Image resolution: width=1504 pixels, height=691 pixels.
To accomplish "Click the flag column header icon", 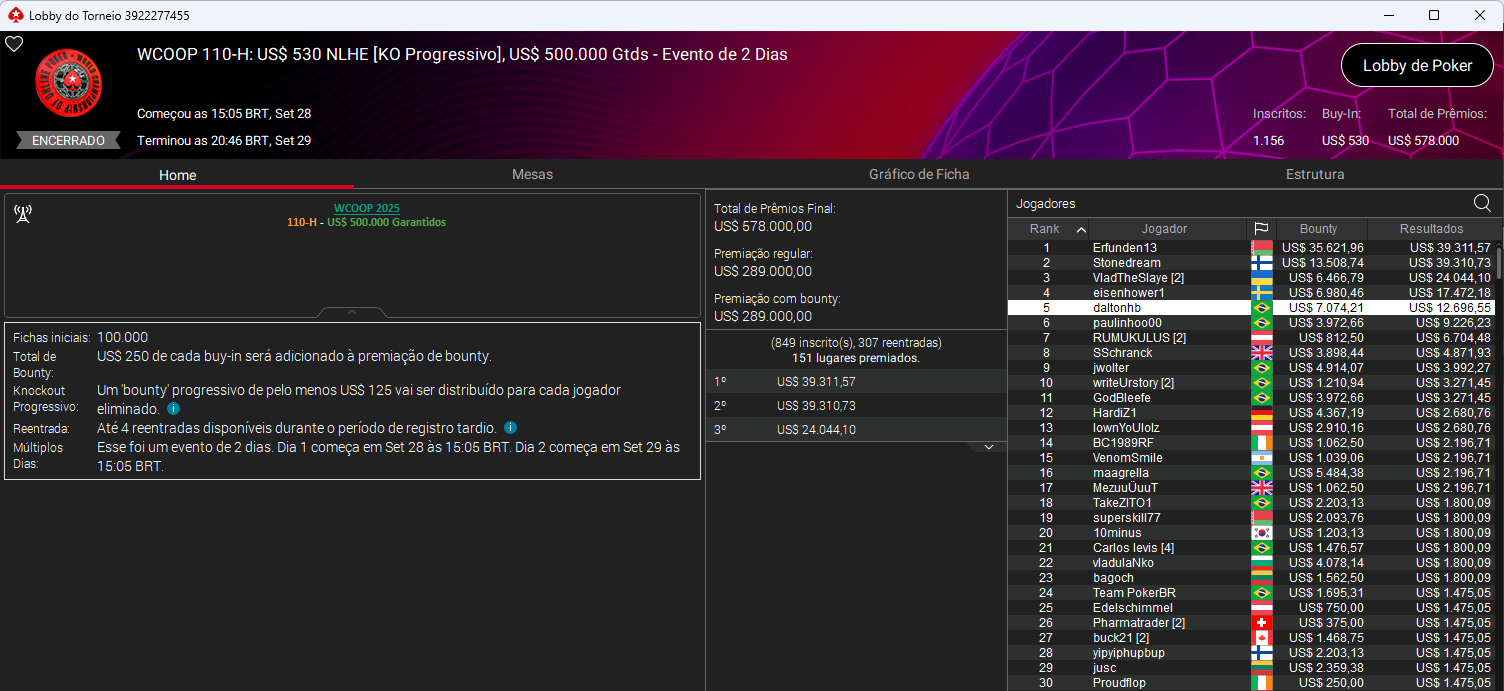I will (1261, 229).
